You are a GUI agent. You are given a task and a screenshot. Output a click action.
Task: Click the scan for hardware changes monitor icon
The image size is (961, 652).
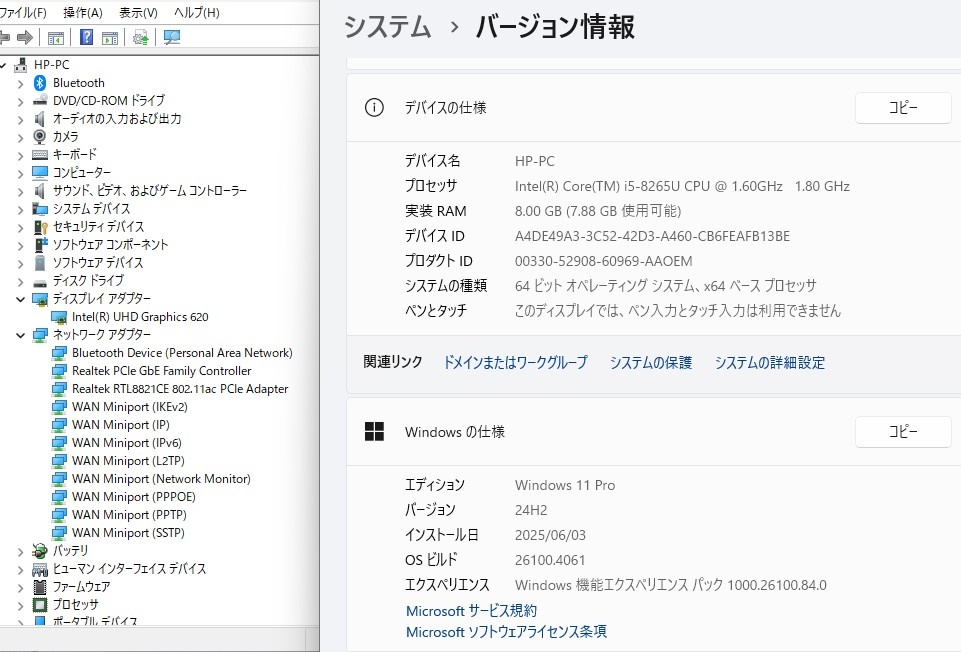pyautogui.click(x=172, y=37)
